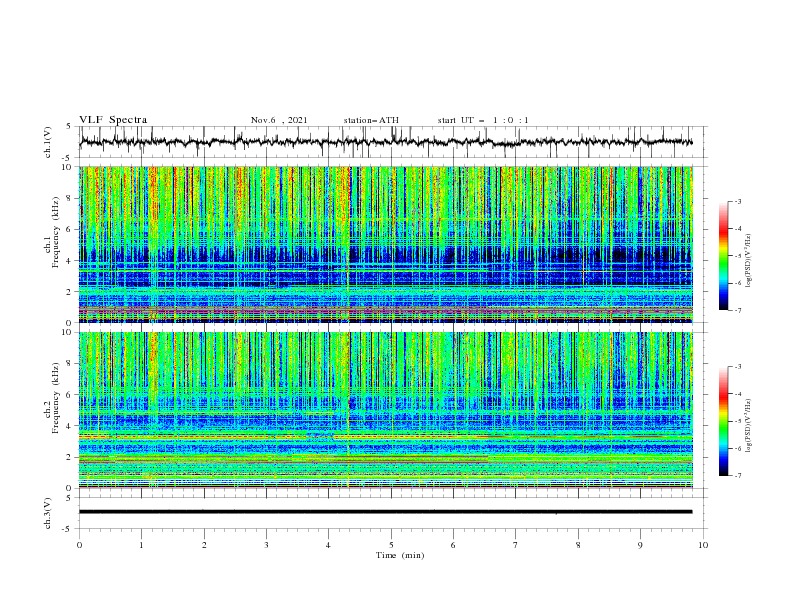Image resolution: width=792 pixels, height=612 pixels.
Task: Click the "station=ATH" header label
Action: click(371, 120)
